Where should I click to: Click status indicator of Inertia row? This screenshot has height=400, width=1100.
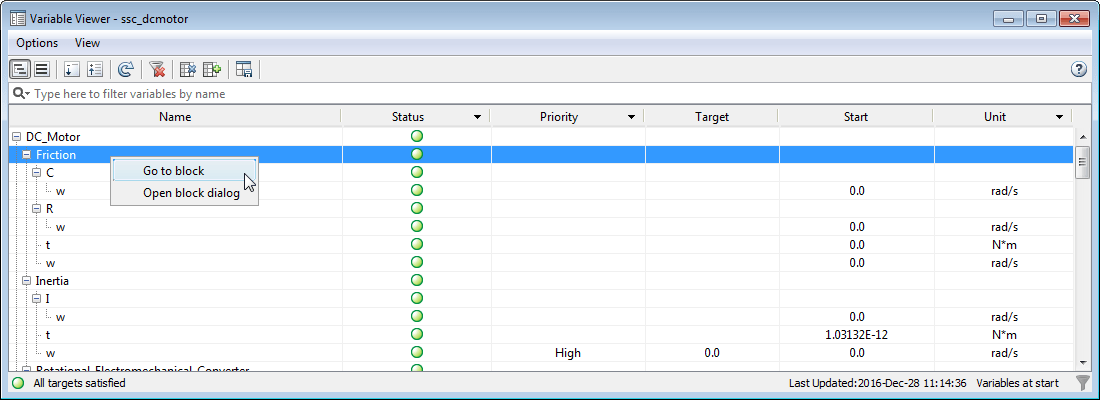tap(417, 281)
